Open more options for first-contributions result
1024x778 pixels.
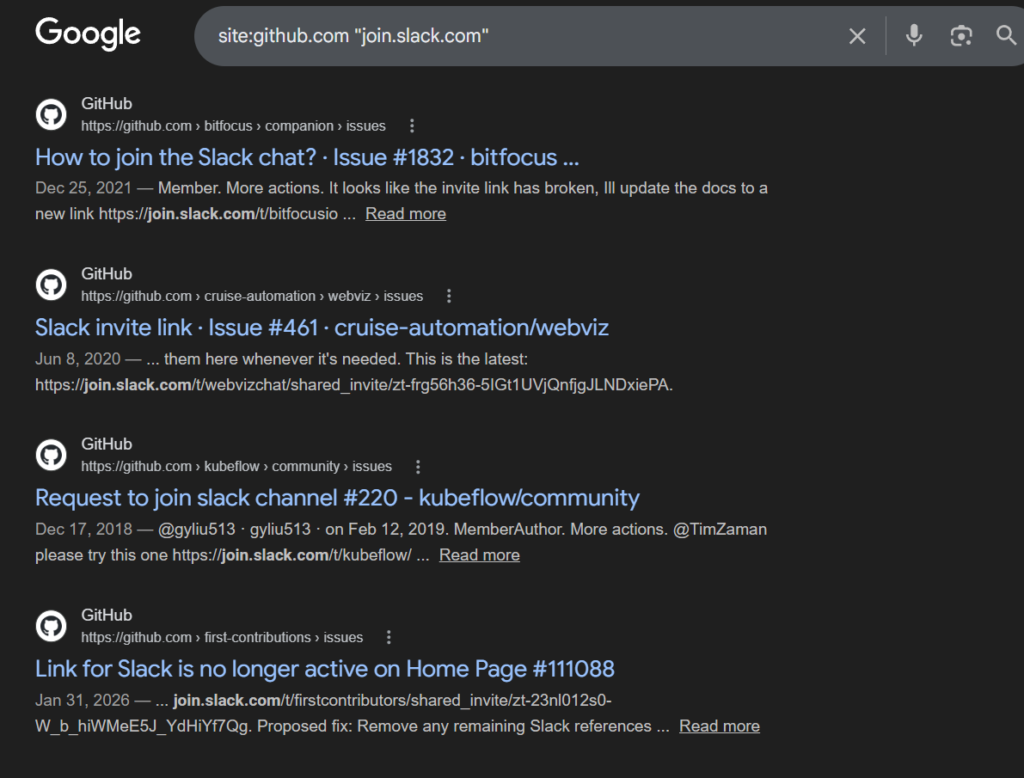[389, 637]
